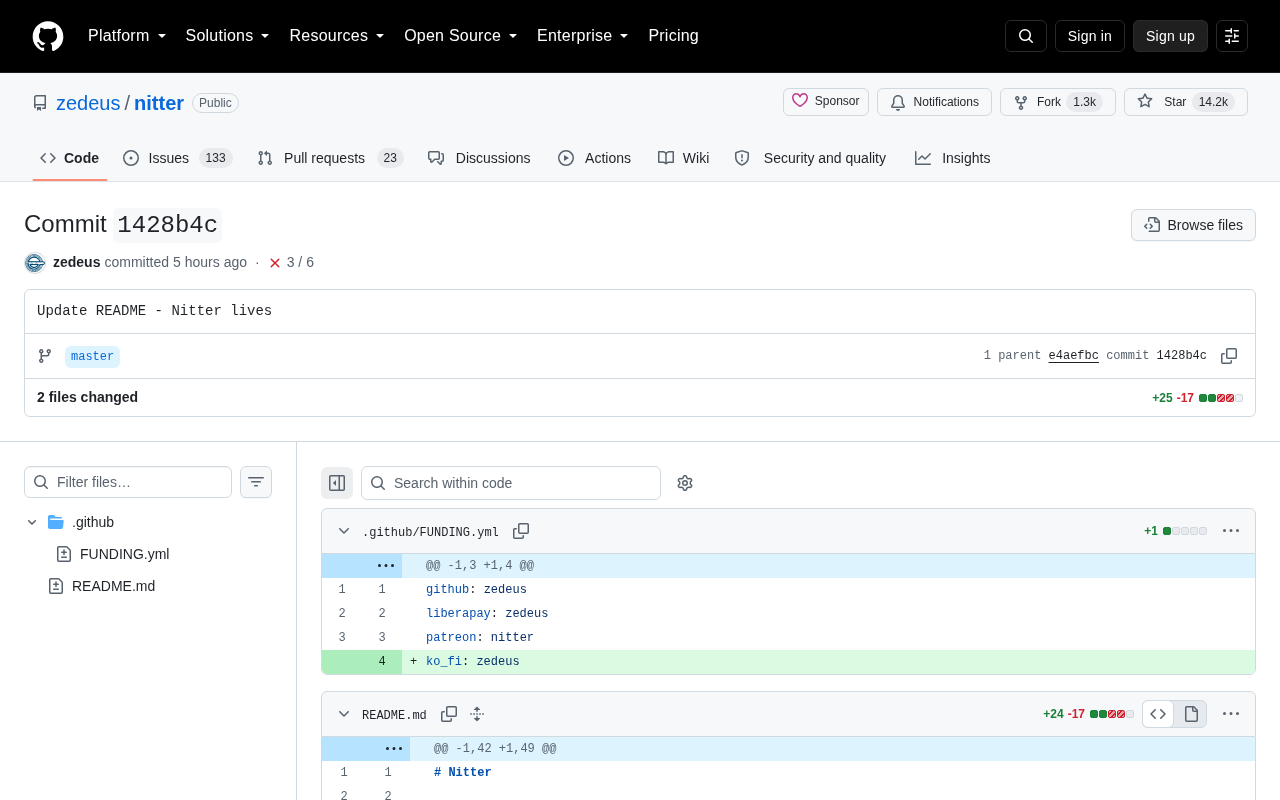Copy the full commit SHA 1428b4c
The image size is (1280, 800).
[x=1229, y=356]
